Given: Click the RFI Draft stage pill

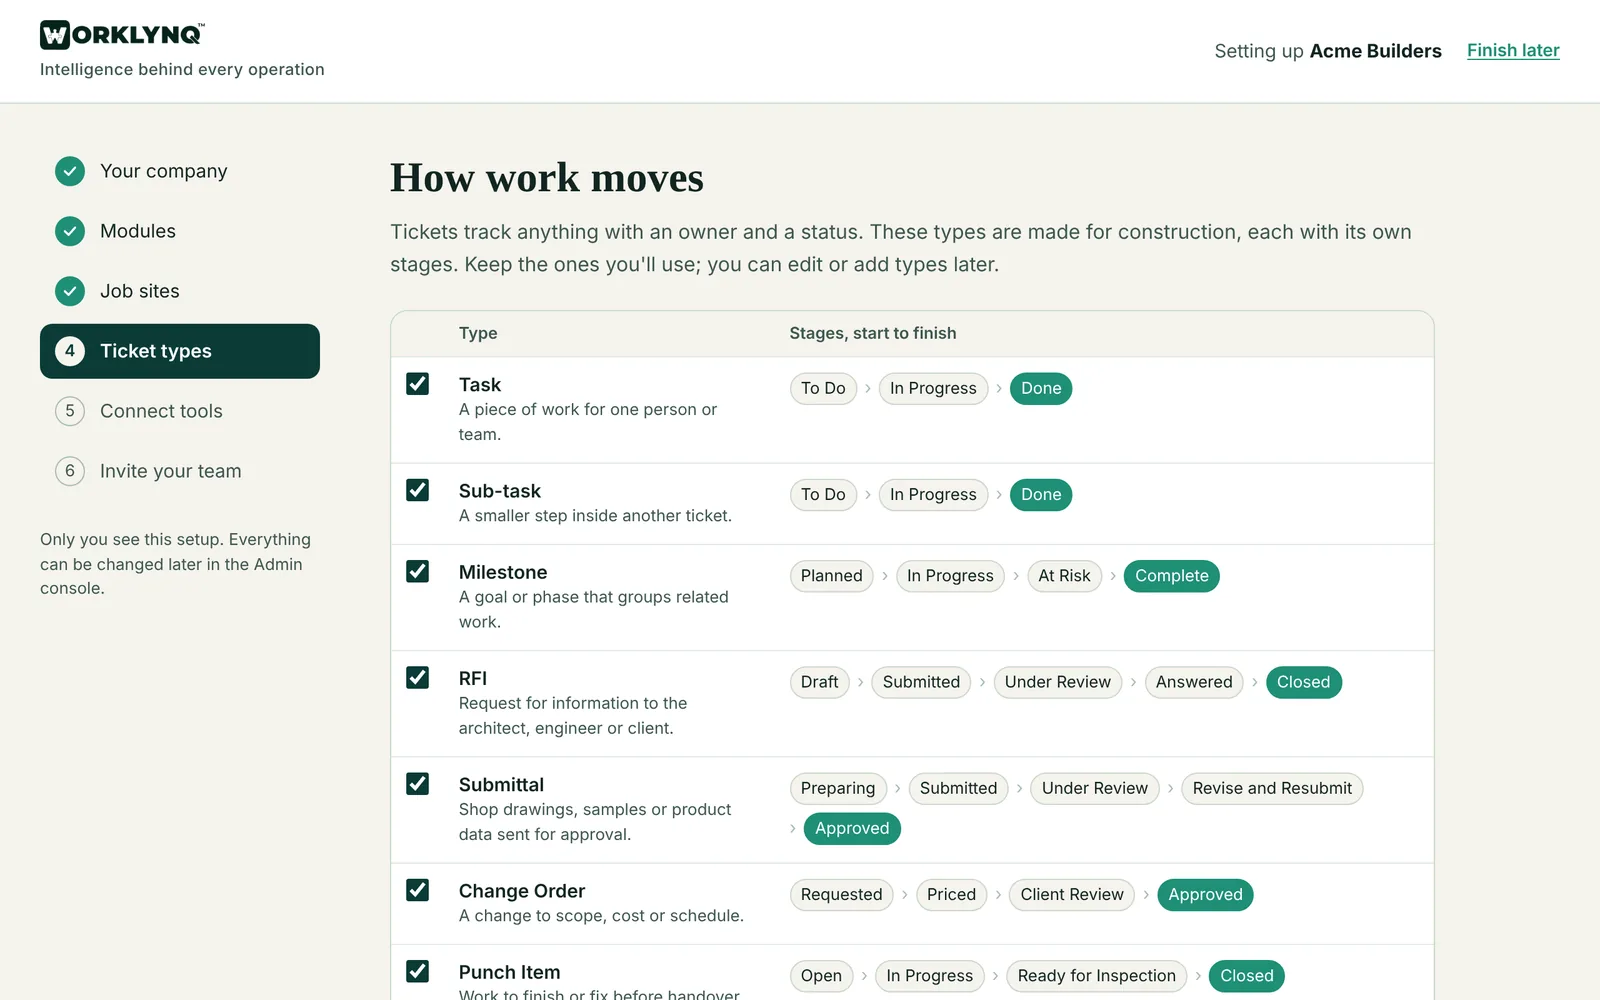Looking at the screenshot, I should tap(820, 682).
